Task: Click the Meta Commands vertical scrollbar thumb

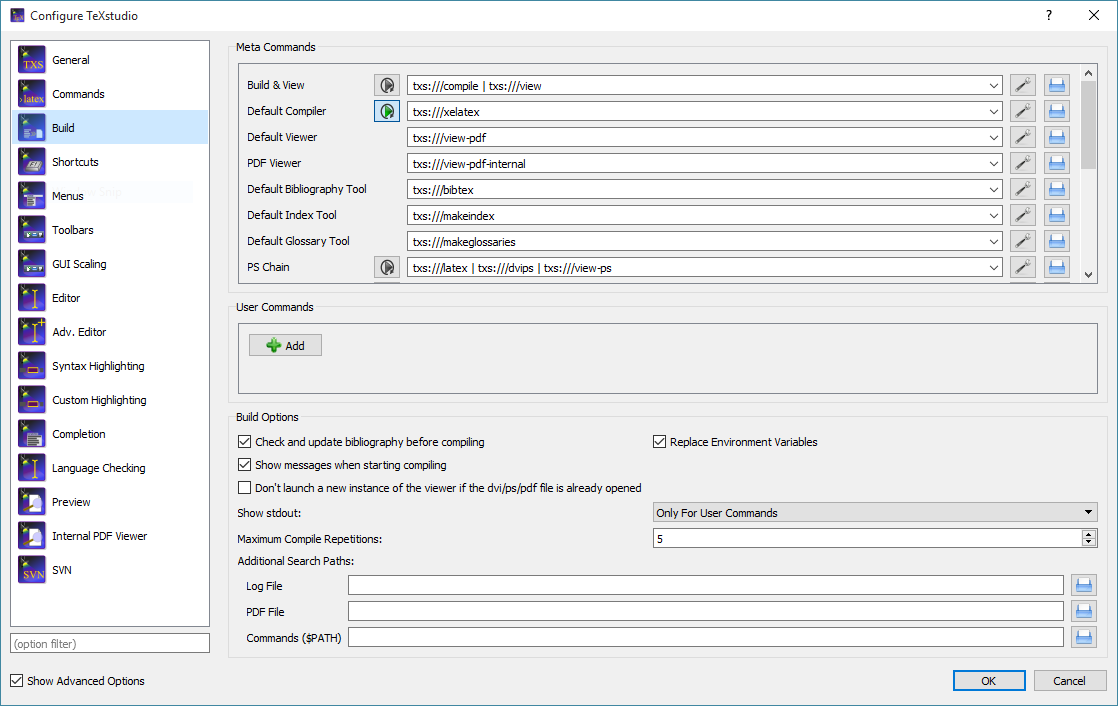Action: (x=1088, y=125)
